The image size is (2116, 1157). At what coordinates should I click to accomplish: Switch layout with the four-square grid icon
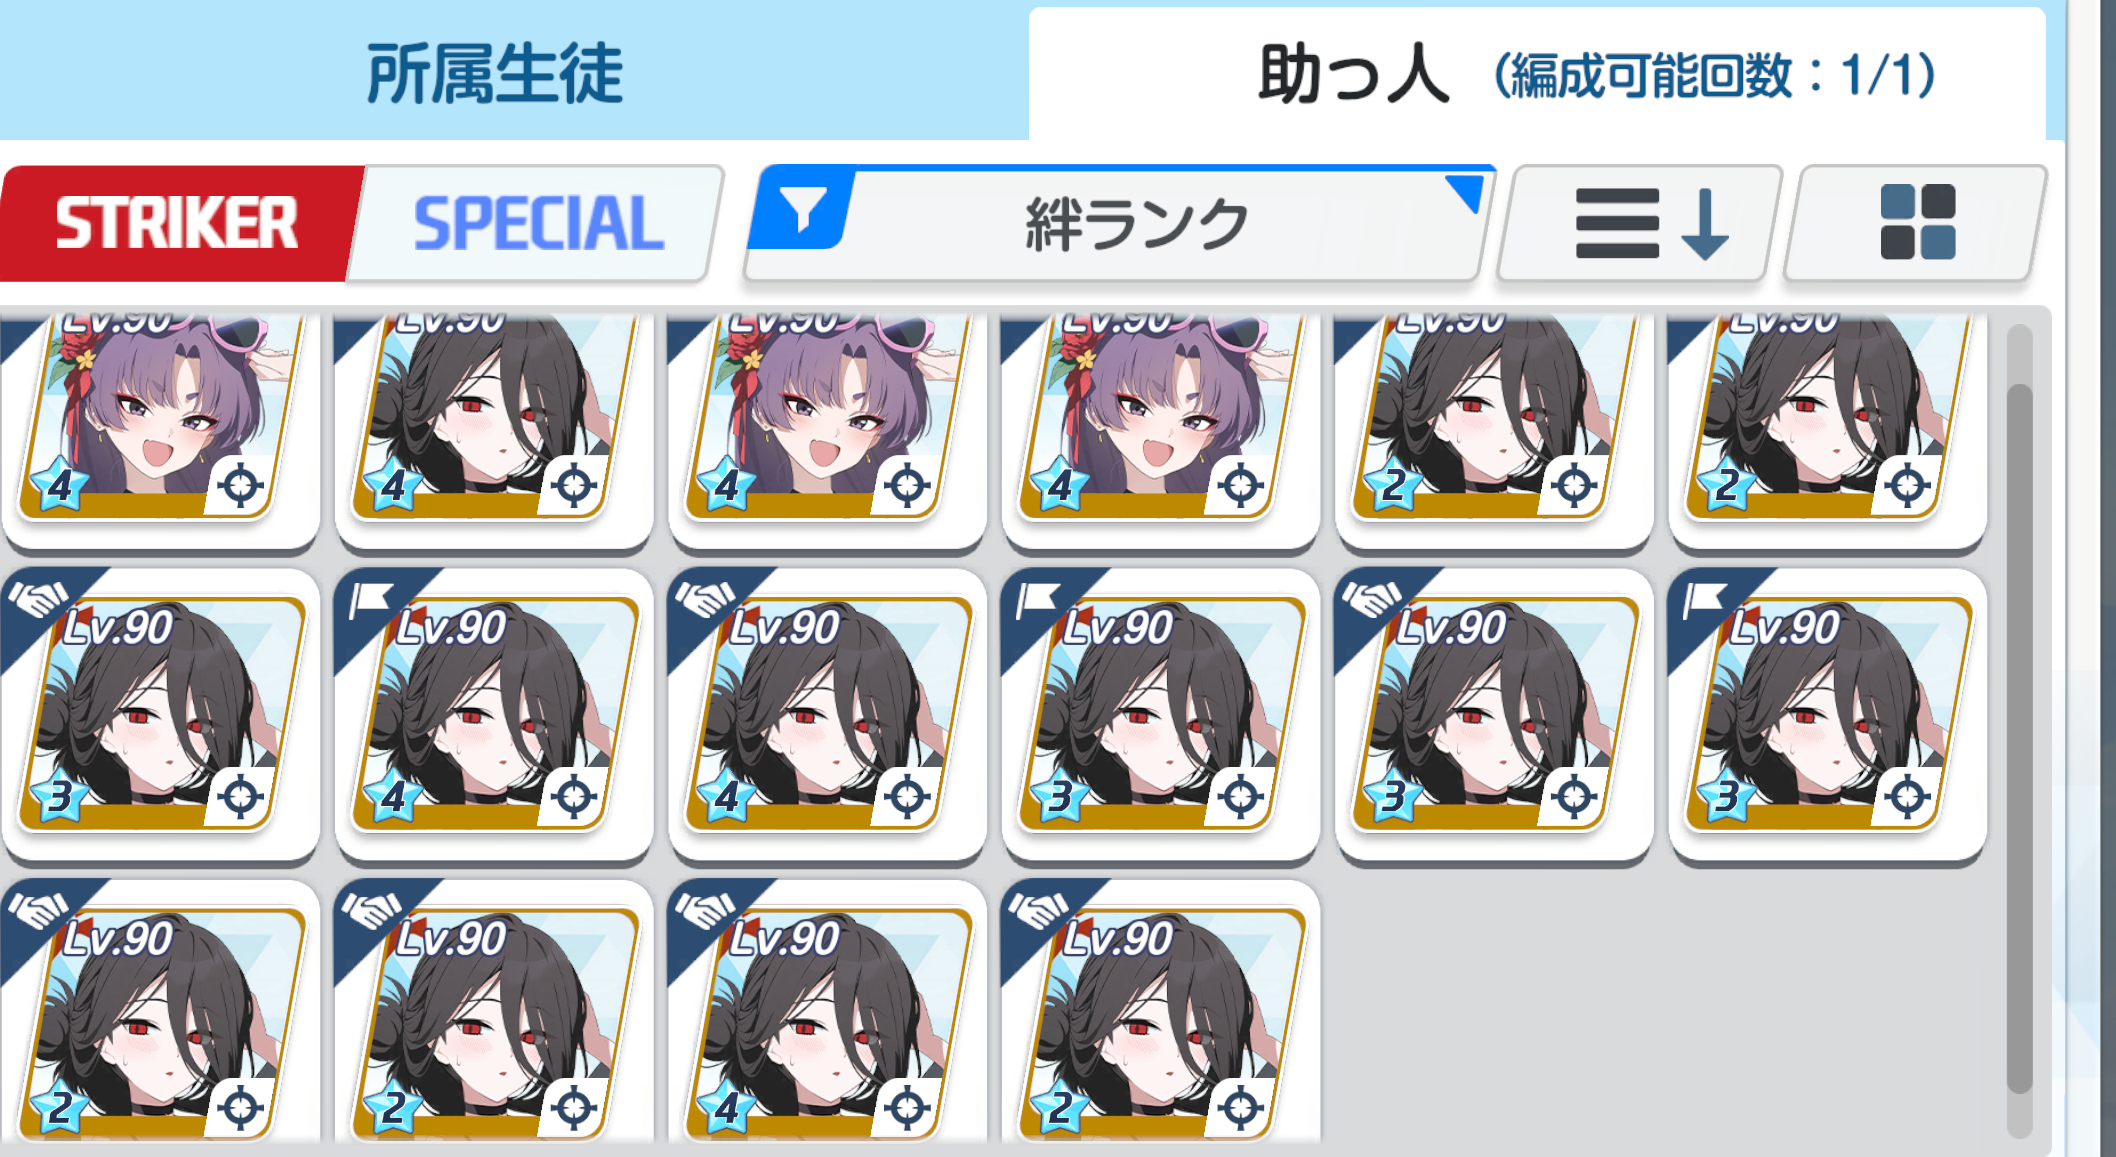(x=1917, y=222)
